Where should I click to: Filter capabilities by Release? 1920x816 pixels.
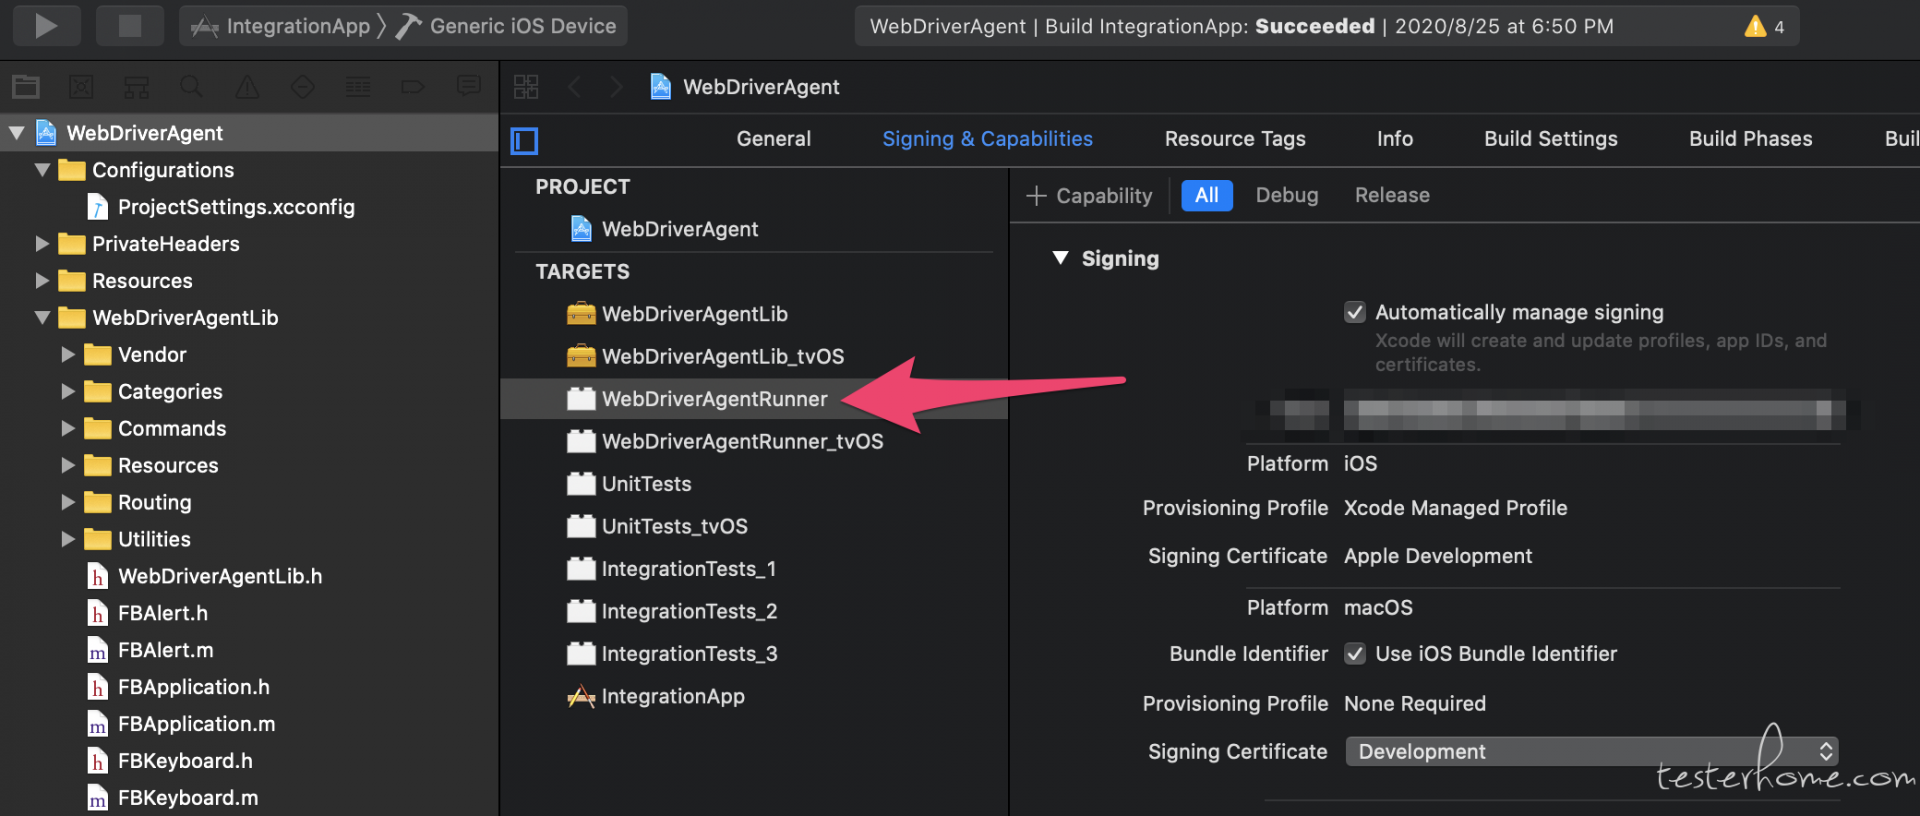(x=1392, y=195)
